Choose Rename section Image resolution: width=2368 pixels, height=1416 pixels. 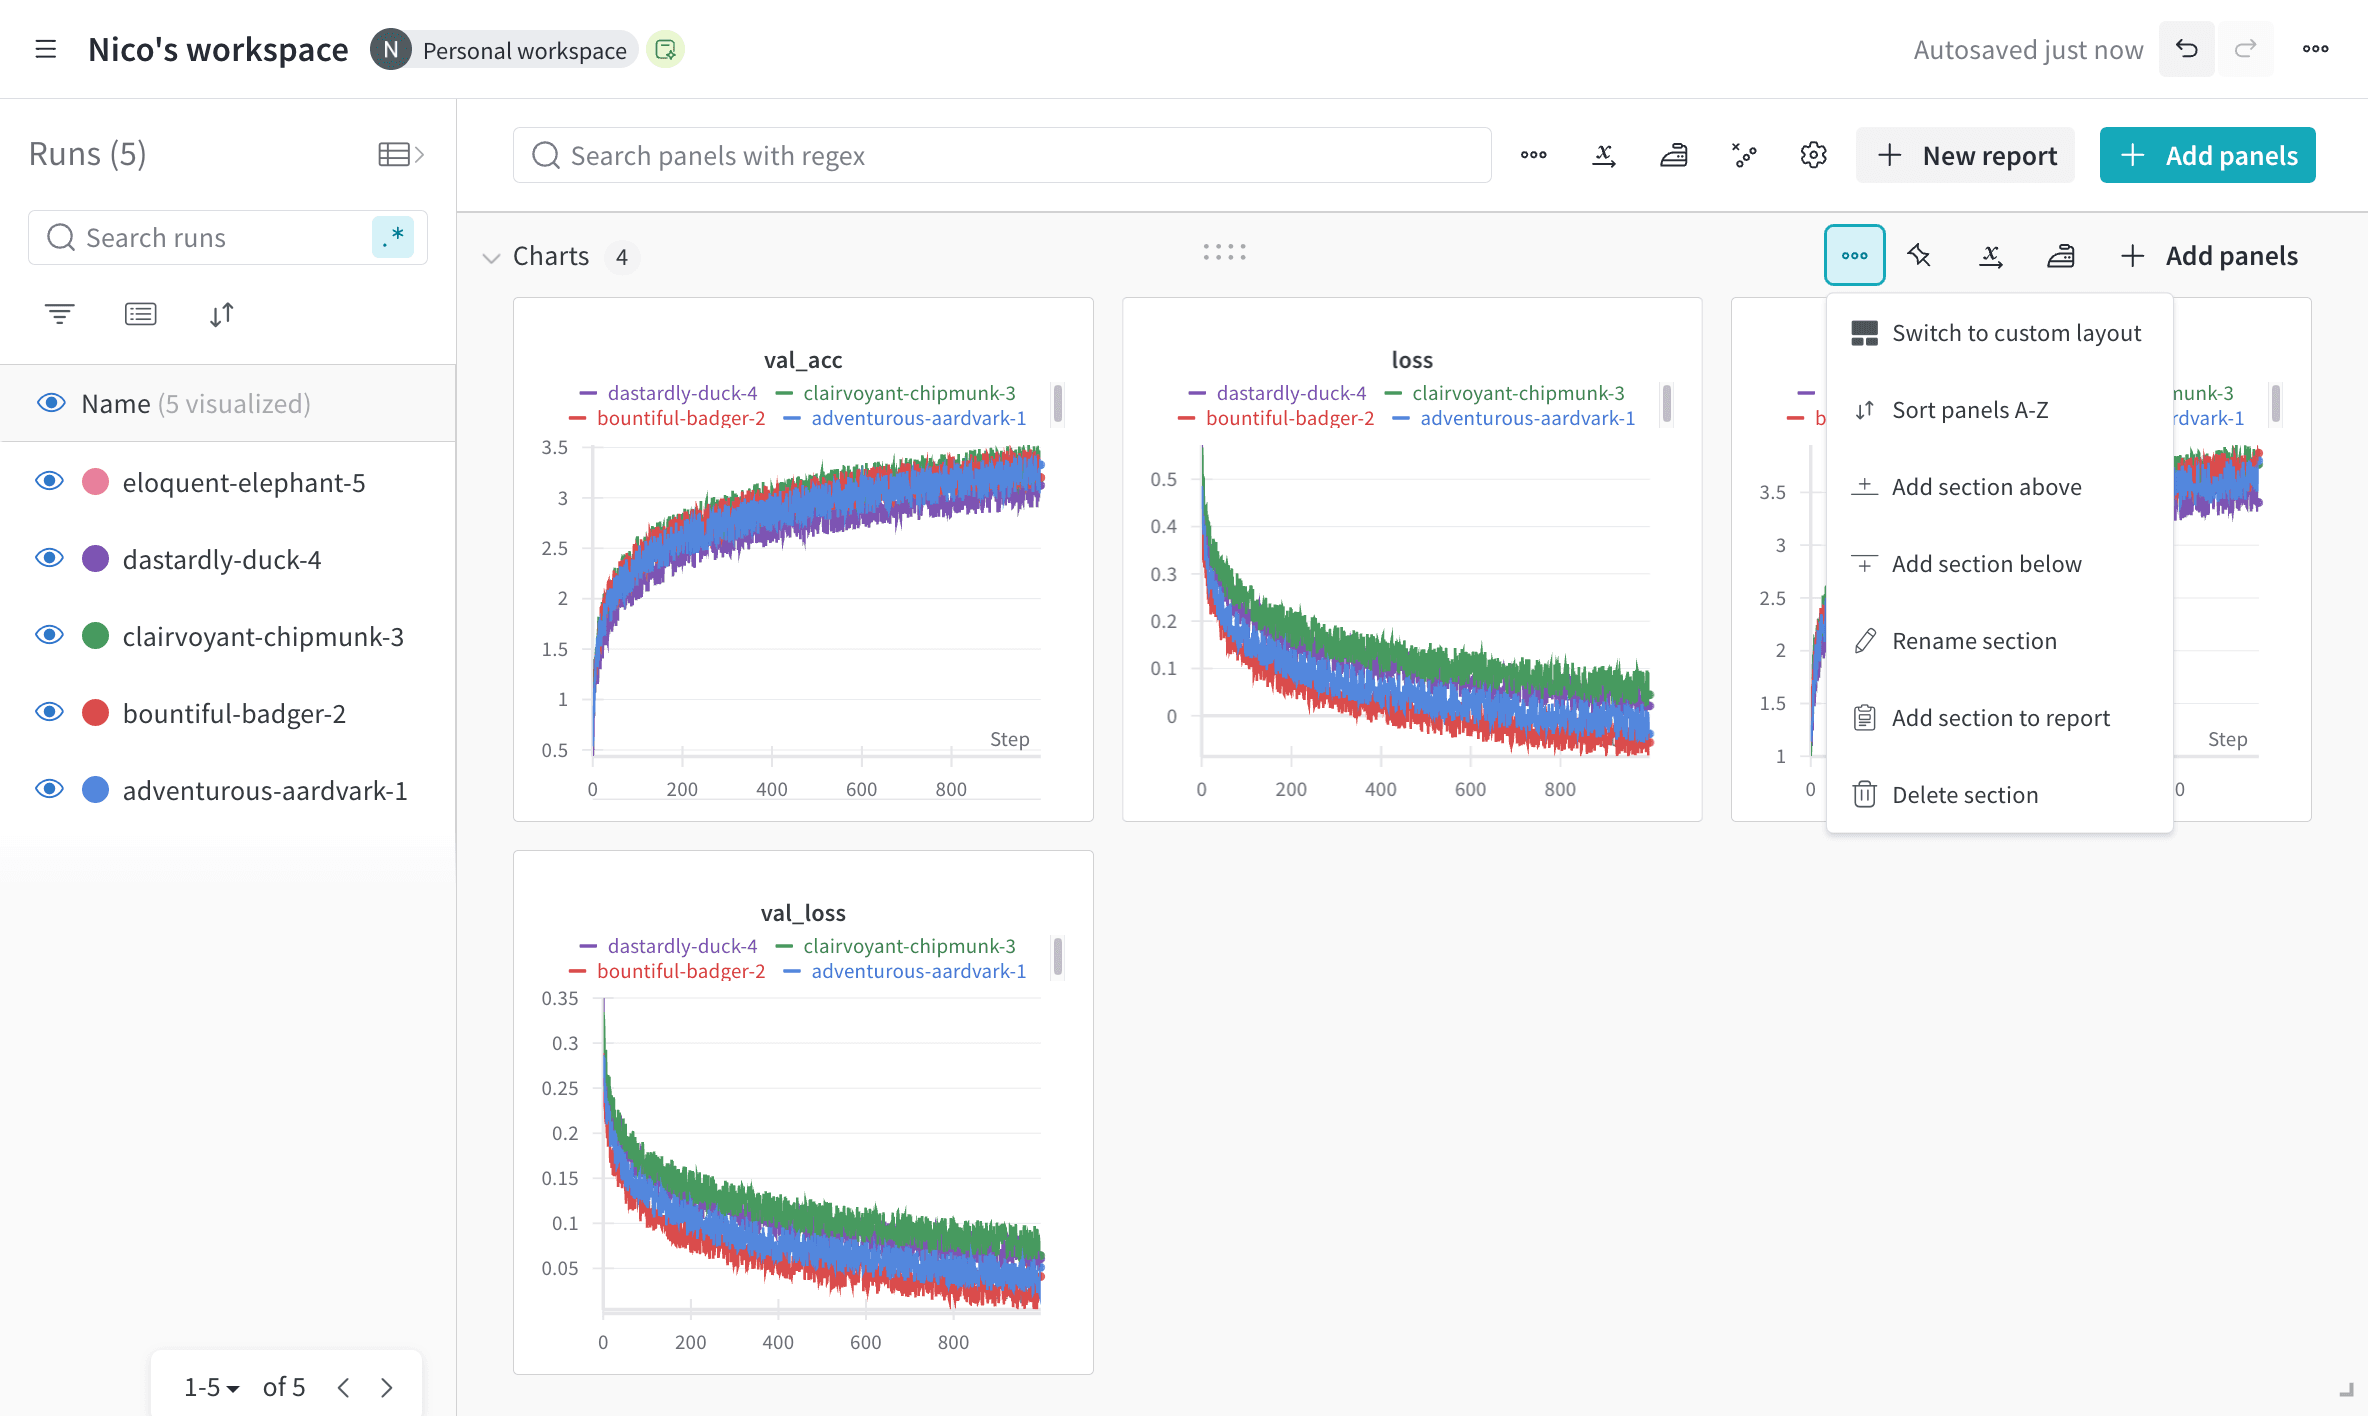click(x=1999, y=641)
